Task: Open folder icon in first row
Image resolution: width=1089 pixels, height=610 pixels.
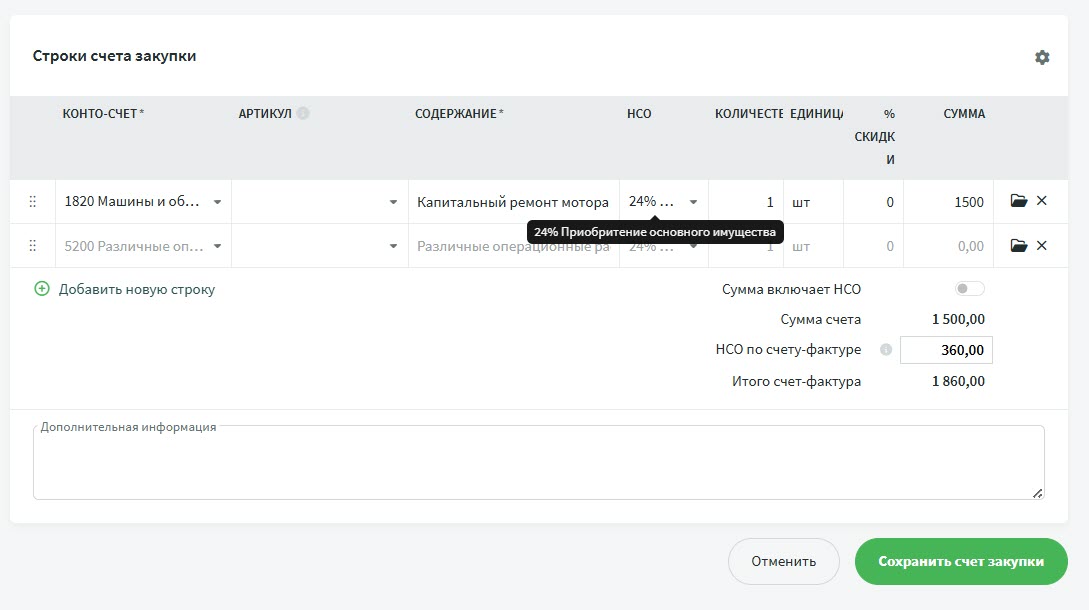Action: 1018,201
